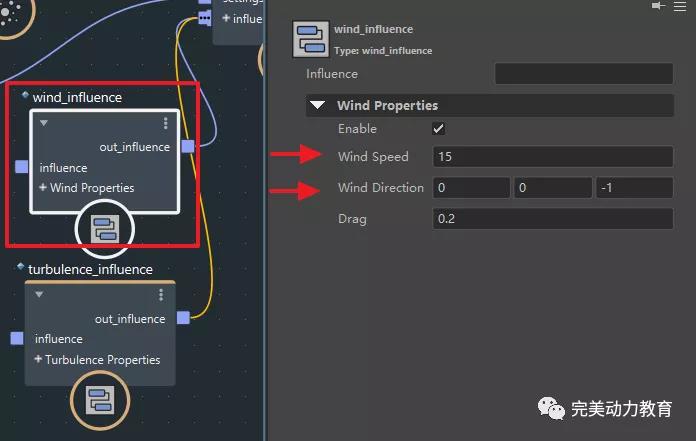Collapse the Wind Properties section

[318, 105]
